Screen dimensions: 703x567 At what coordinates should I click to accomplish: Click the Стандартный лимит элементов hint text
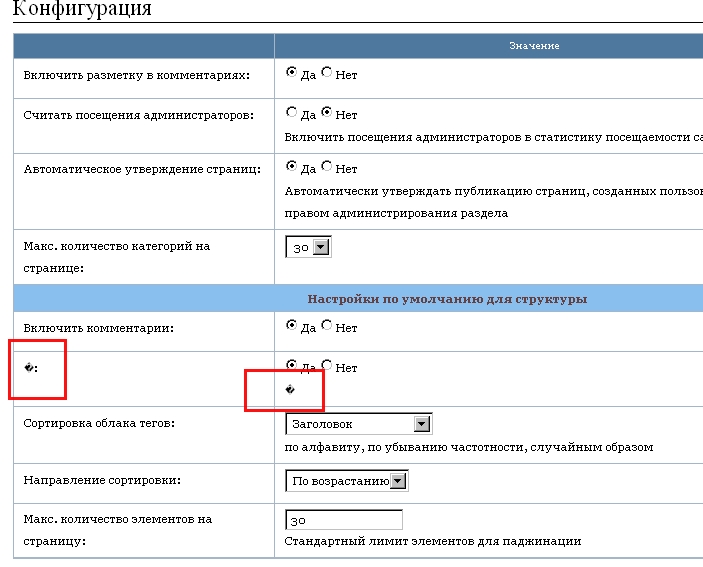(x=432, y=541)
